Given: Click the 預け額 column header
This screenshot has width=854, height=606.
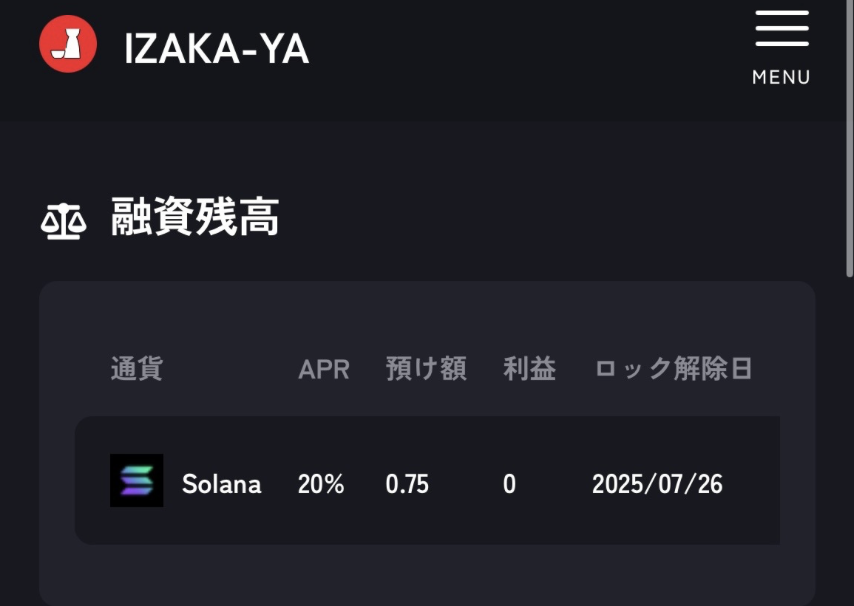Looking at the screenshot, I should pos(426,369).
